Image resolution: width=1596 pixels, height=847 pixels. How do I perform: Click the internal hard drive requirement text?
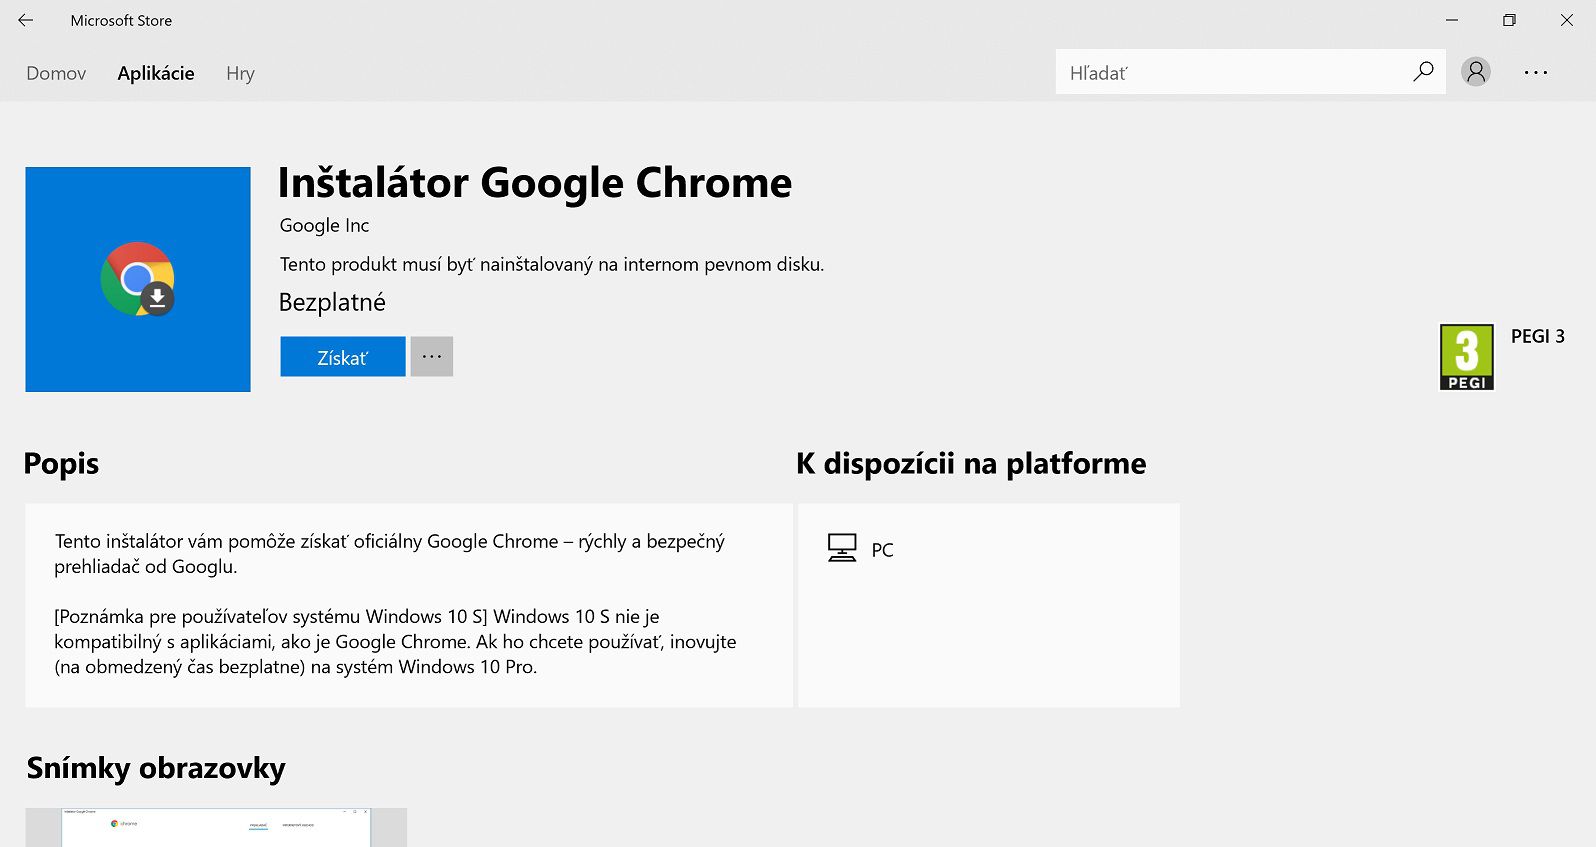[x=552, y=264]
